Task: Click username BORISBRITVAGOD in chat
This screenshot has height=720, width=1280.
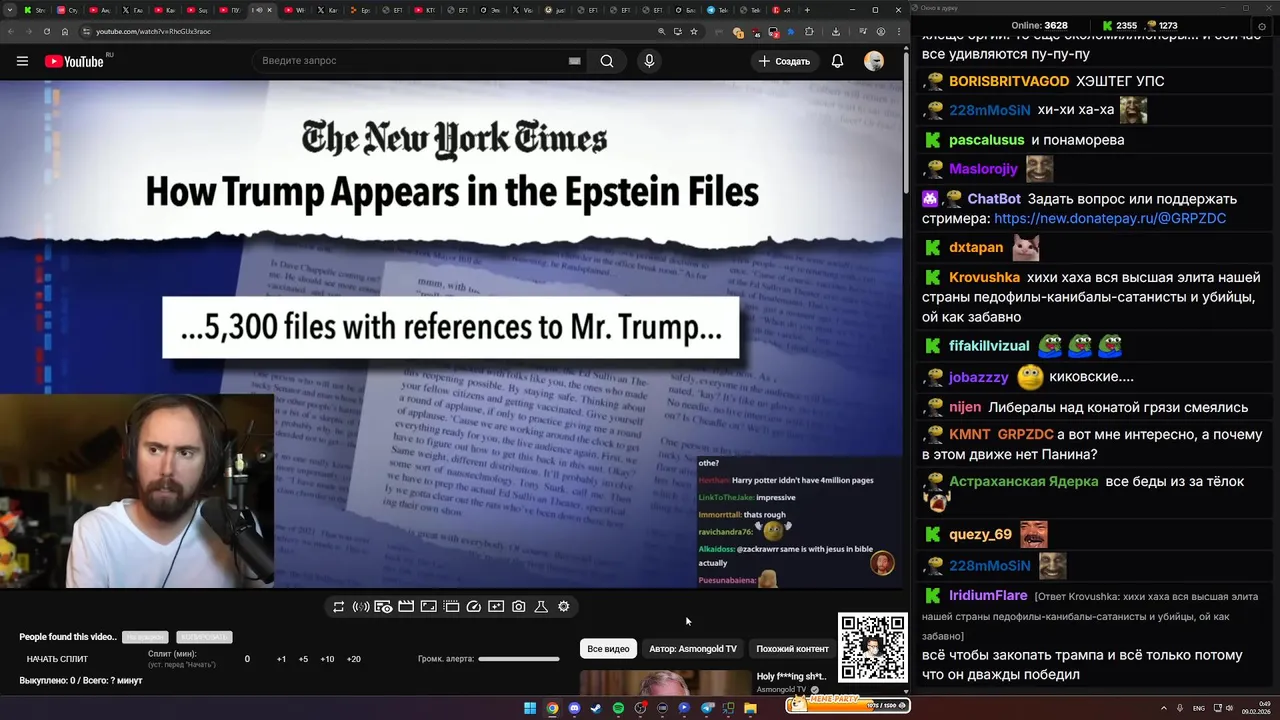Action: click(x=1009, y=81)
